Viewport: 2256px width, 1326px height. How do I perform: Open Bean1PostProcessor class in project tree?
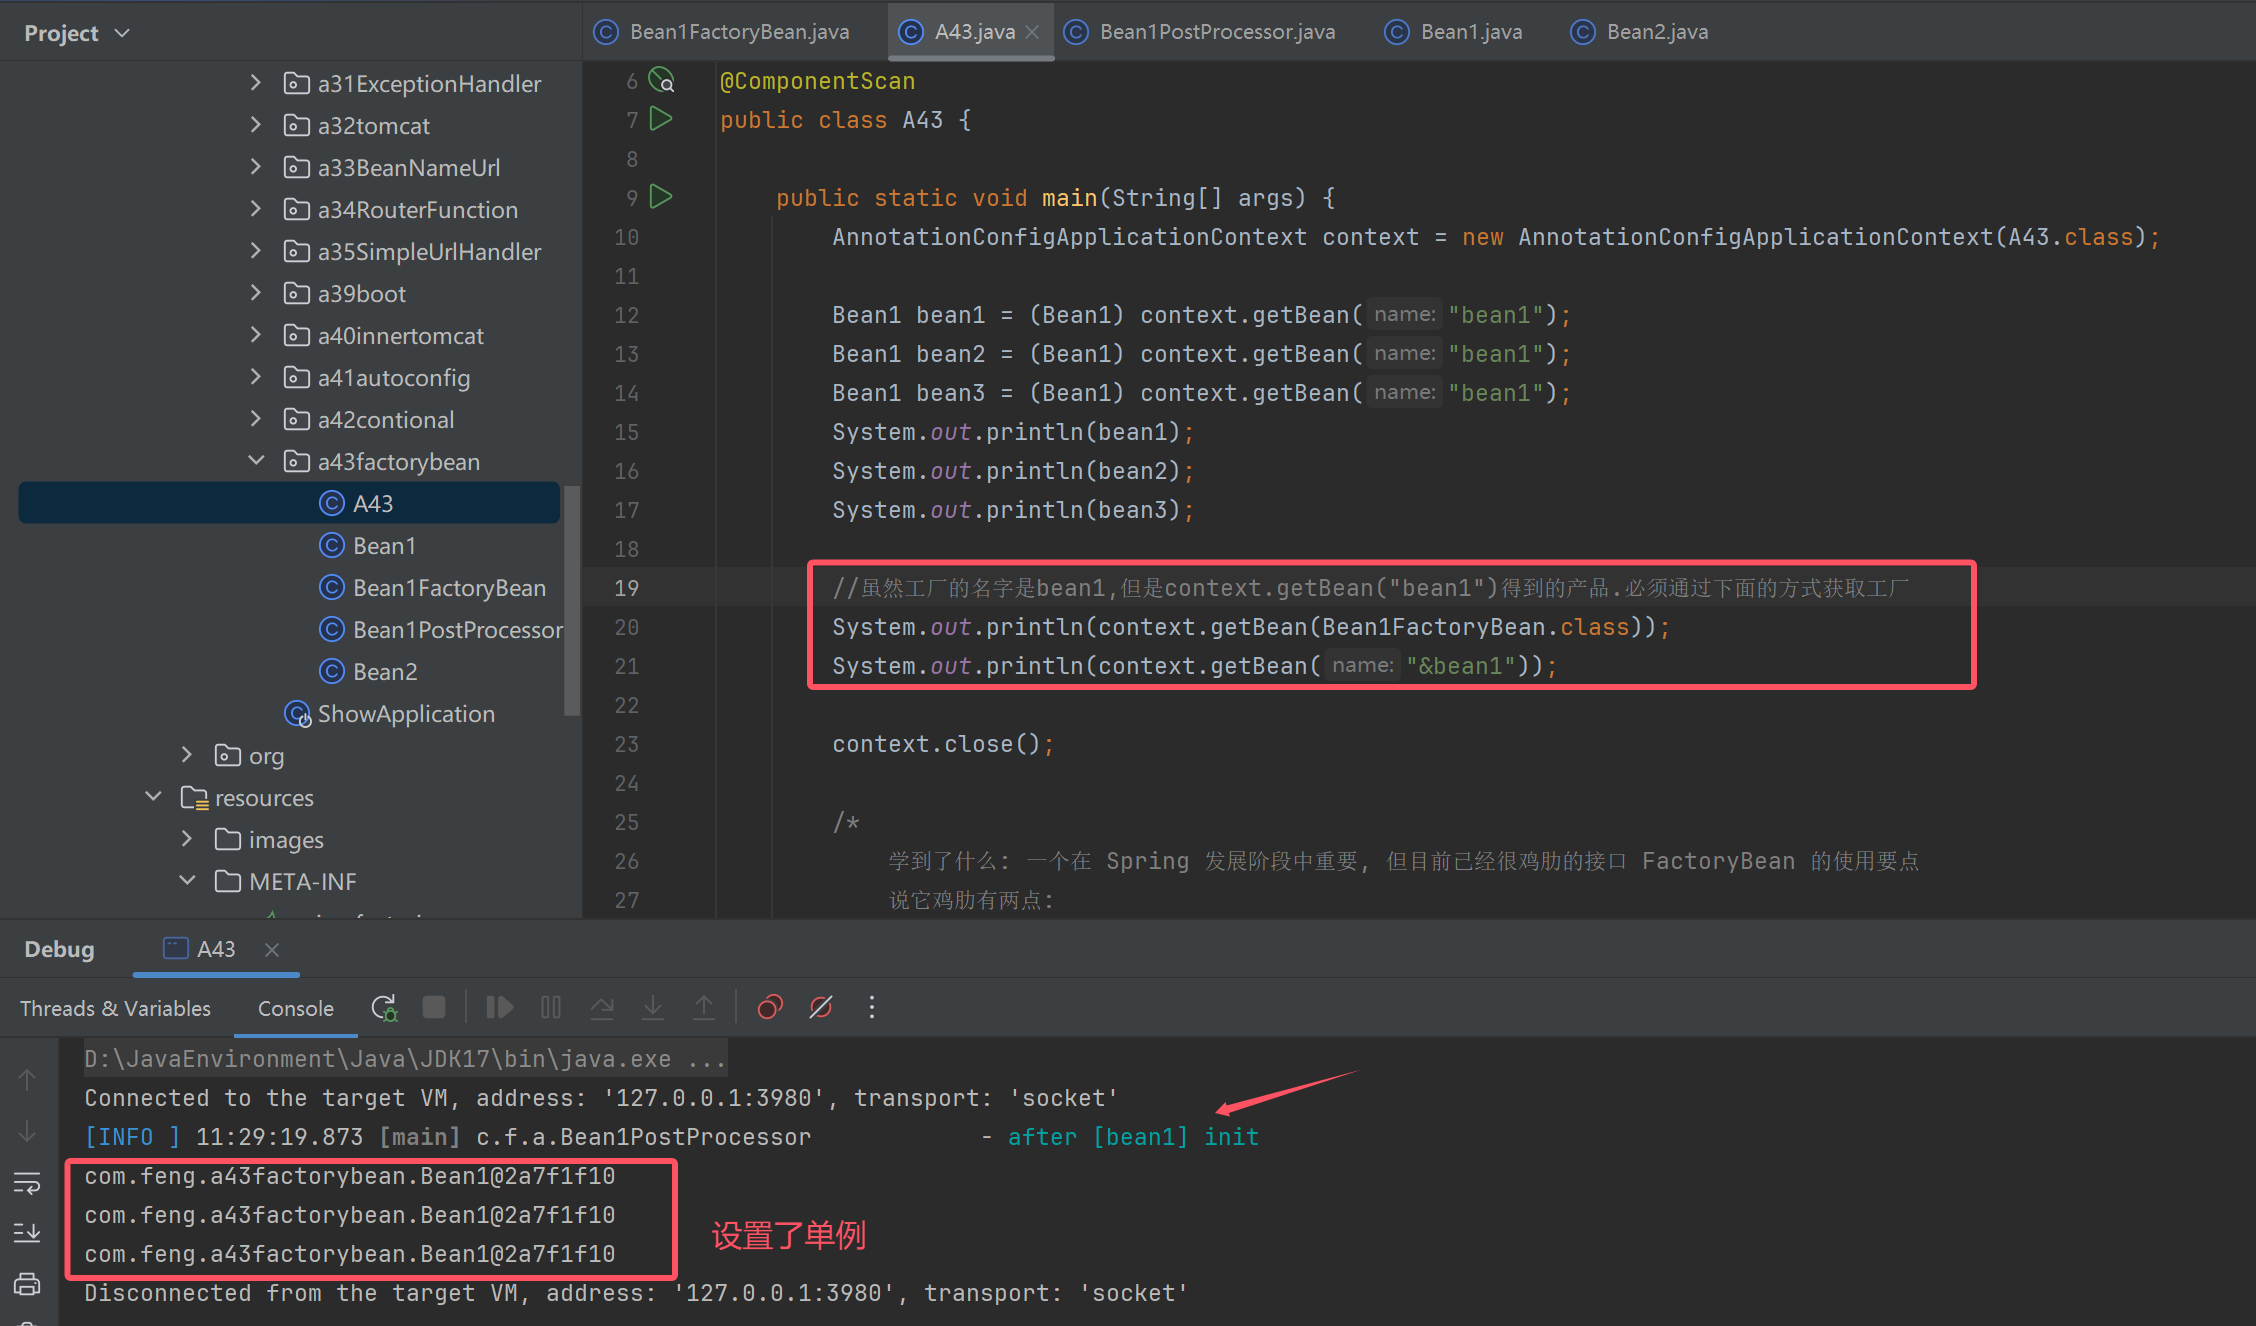point(458,629)
